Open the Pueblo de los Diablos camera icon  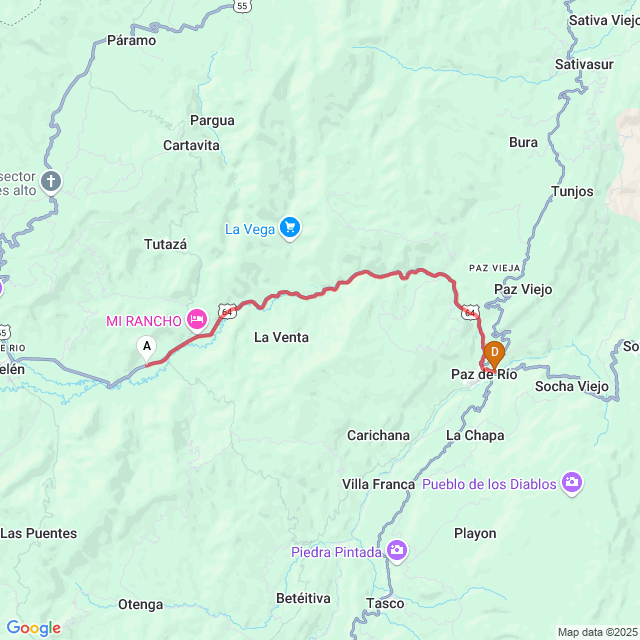pos(572,483)
